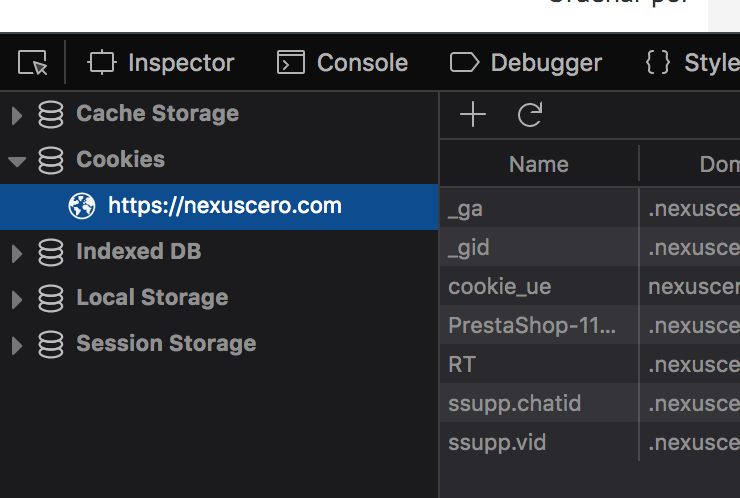Click the Session Storage database icon

click(50, 344)
